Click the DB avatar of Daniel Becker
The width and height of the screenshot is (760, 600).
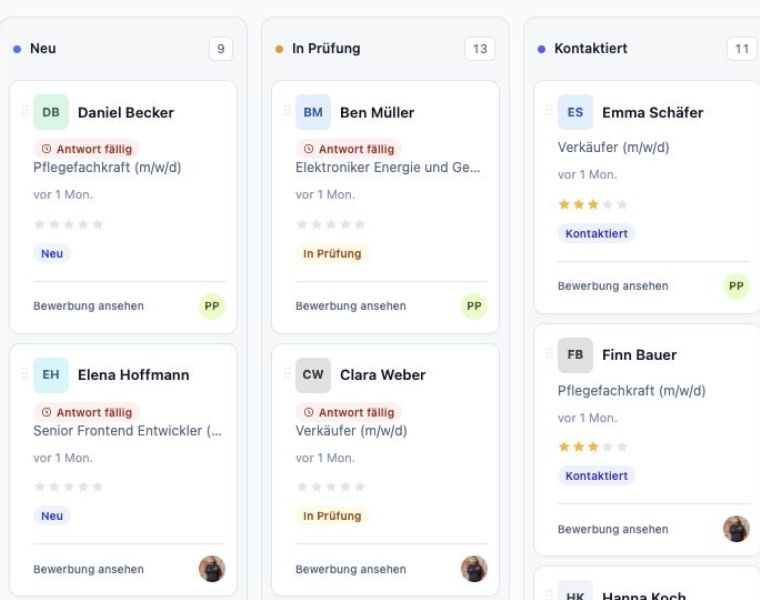[x=51, y=112]
